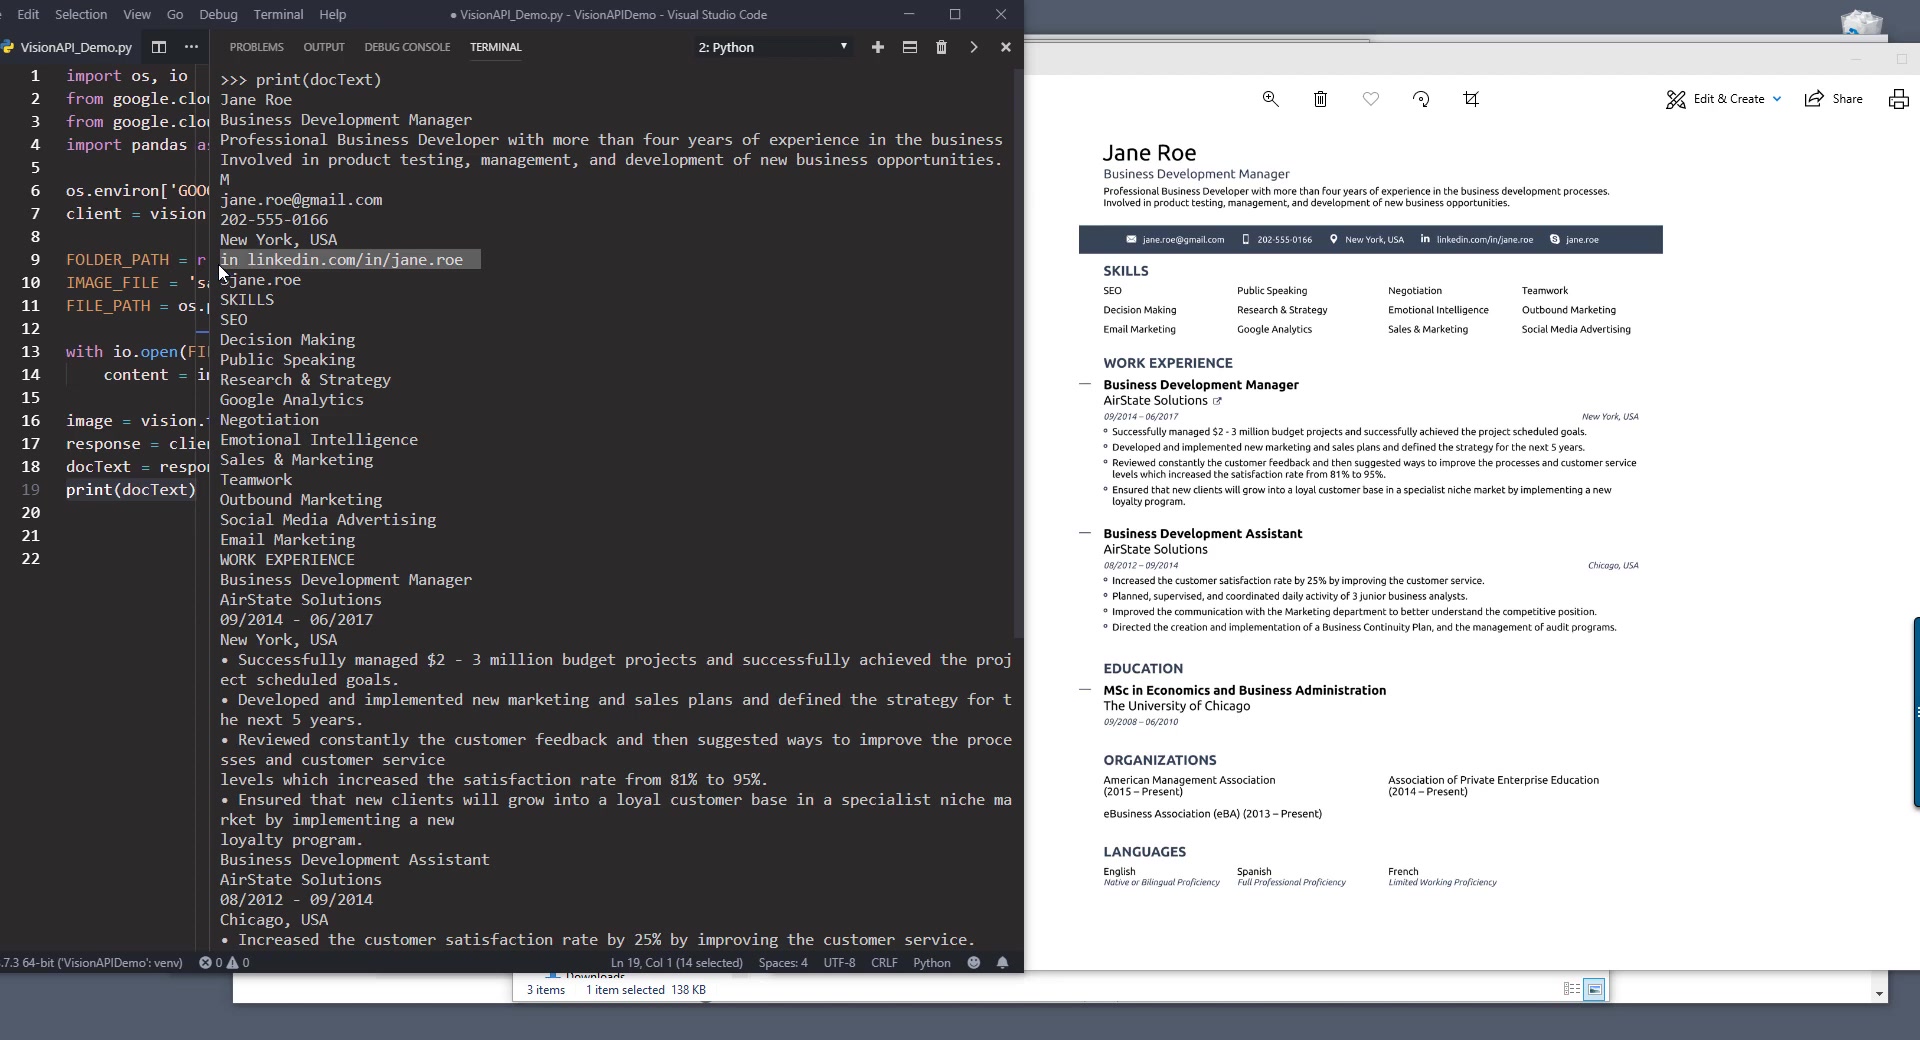This screenshot has width=1920, height=1040.
Task: Split the terminal panel
Action: 910,47
